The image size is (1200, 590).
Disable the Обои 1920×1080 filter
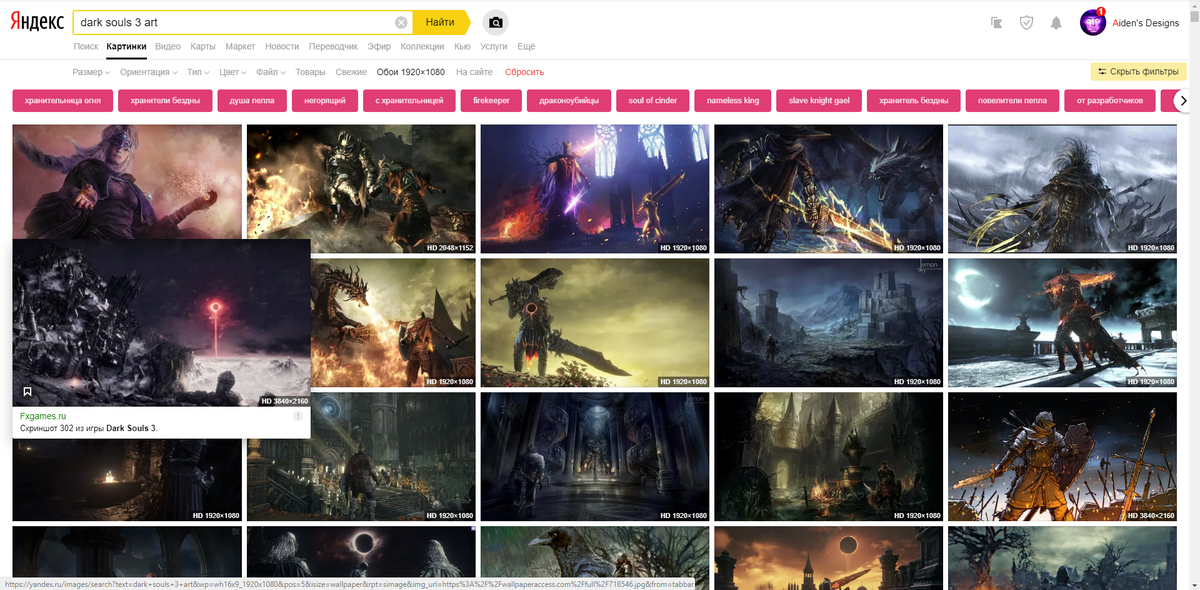click(411, 72)
